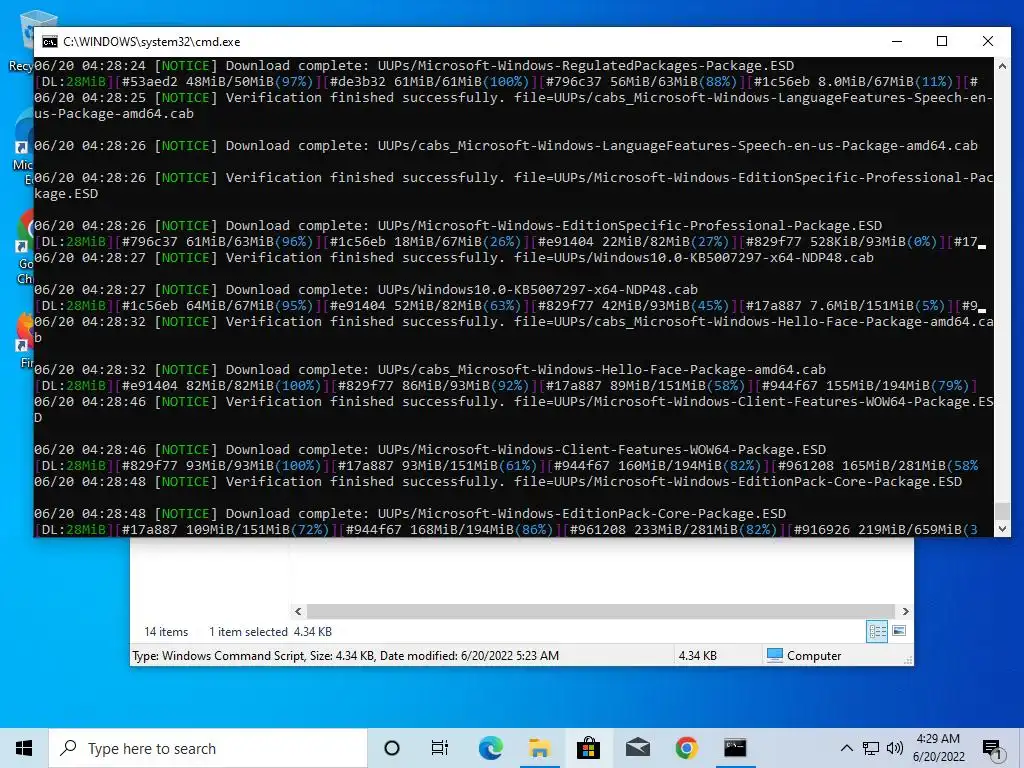Image resolution: width=1024 pixels, height=768 pixels.
Task: Click the KB5007297-x64-NDP48.cab download complete line
Action: 366,289
